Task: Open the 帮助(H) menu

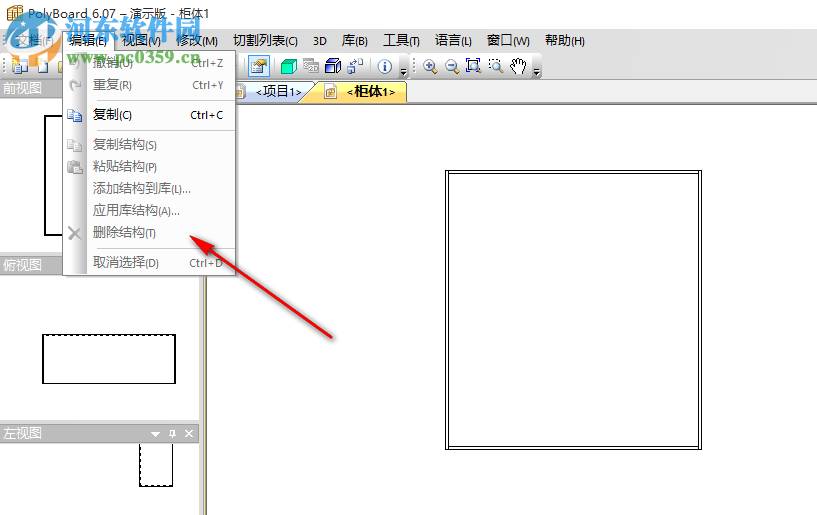Action: coord(565,41)
